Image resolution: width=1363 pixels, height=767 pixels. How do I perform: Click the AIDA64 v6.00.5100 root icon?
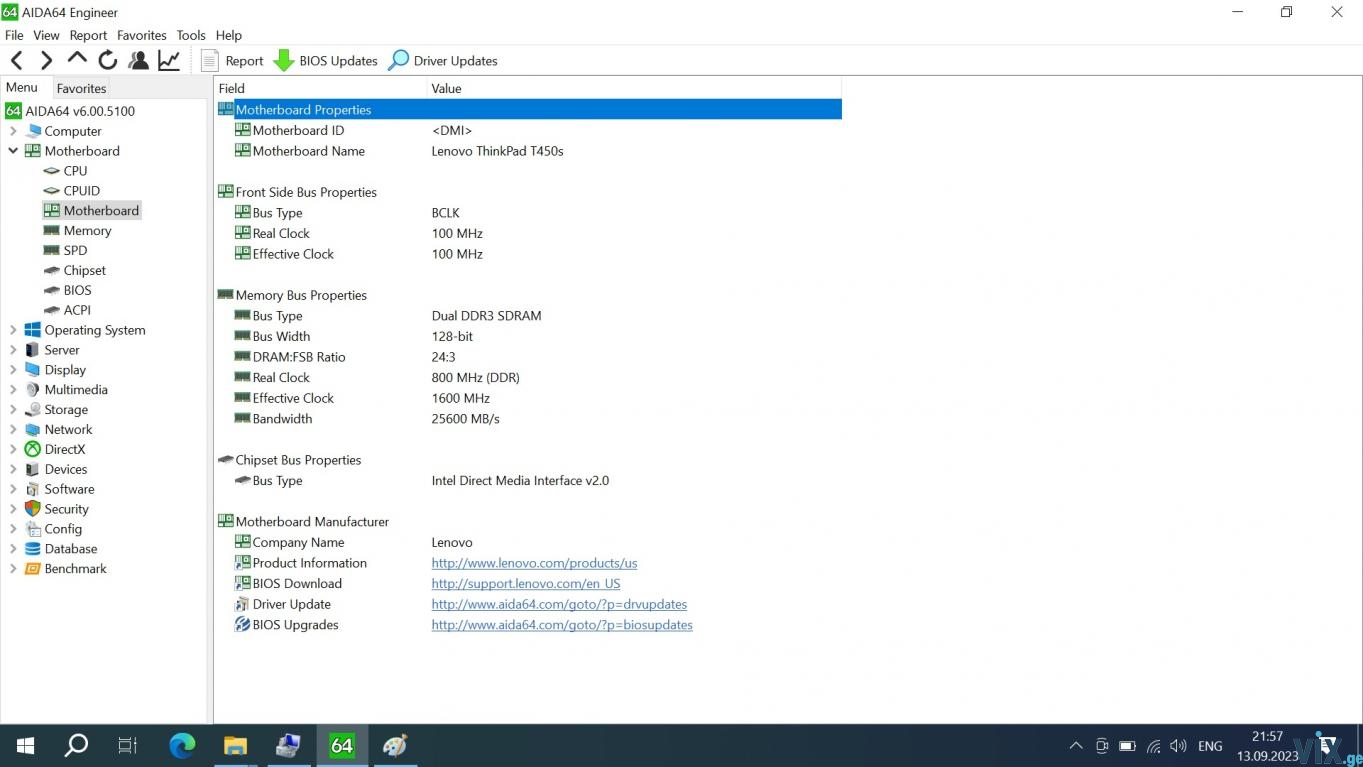pyautogui.click(x=13, y=111)
